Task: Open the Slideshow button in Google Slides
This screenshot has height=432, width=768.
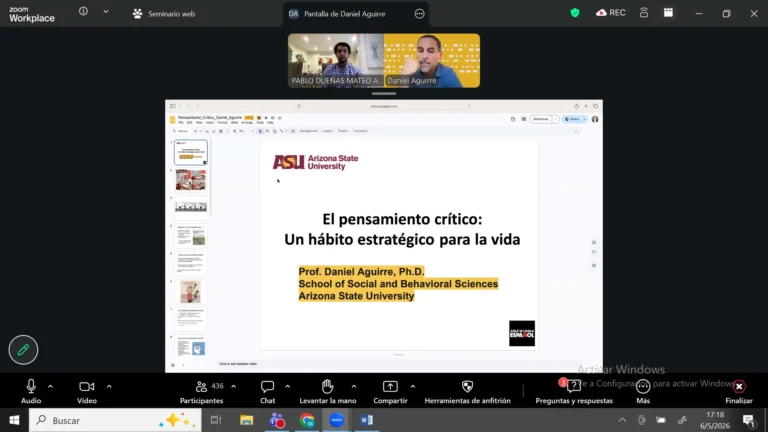Action: (541, 119)
